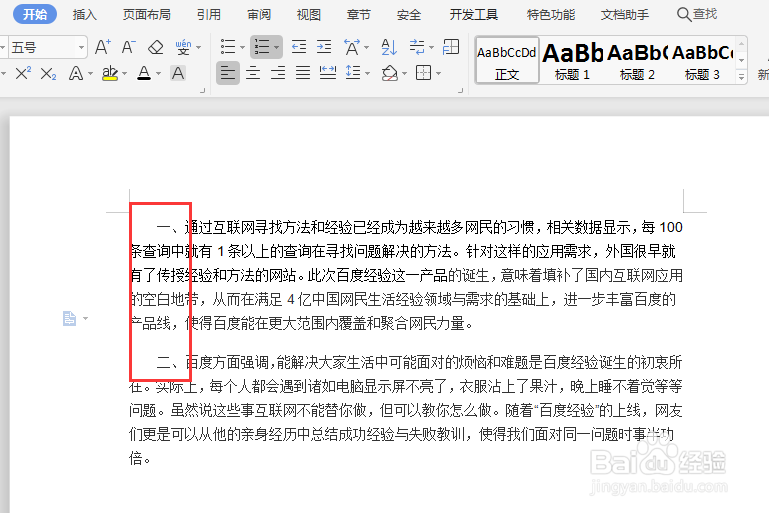Screen dimensions: 769x513
Task: Expand the paragraph layout margin dropdown arrow
Action: [85, 319]
